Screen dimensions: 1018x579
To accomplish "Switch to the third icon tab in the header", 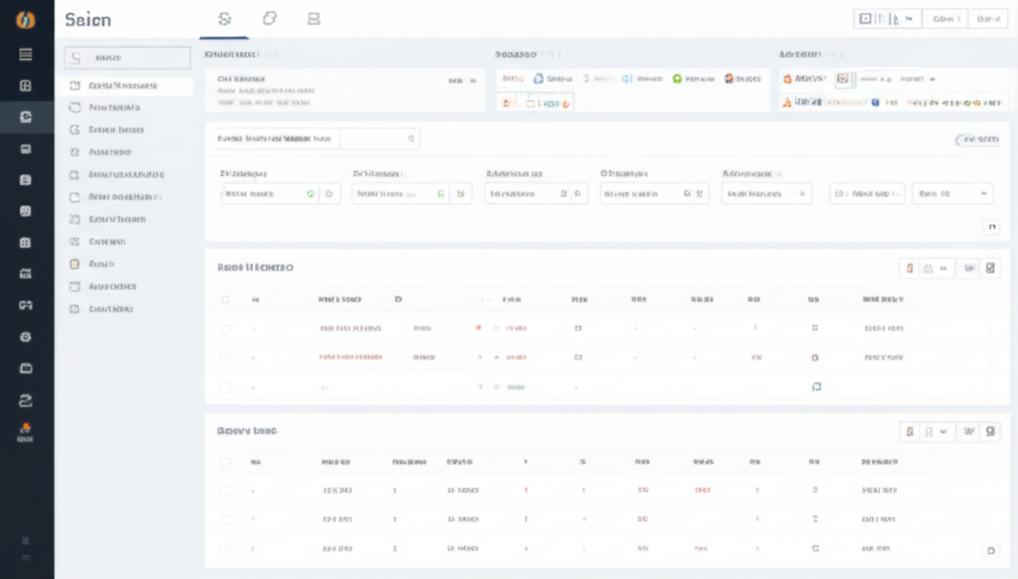I will tap(314, 19).
